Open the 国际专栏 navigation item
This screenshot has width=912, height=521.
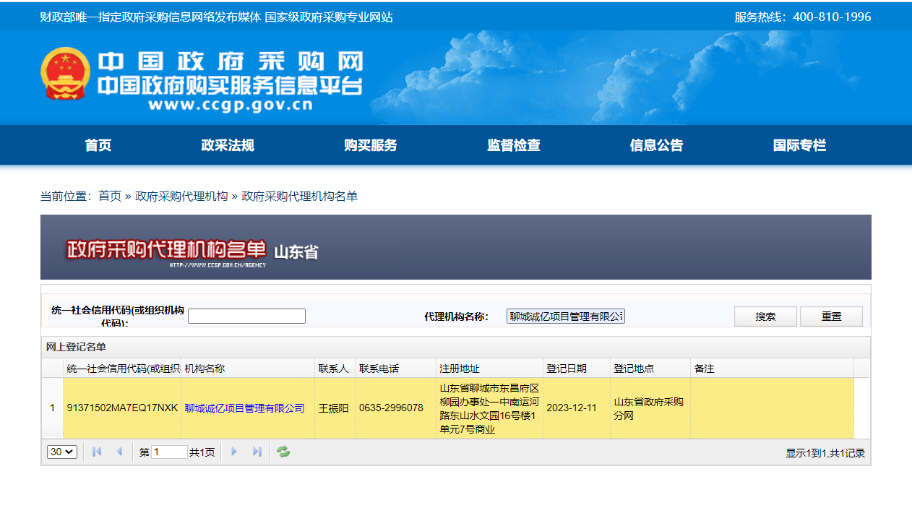799,145
